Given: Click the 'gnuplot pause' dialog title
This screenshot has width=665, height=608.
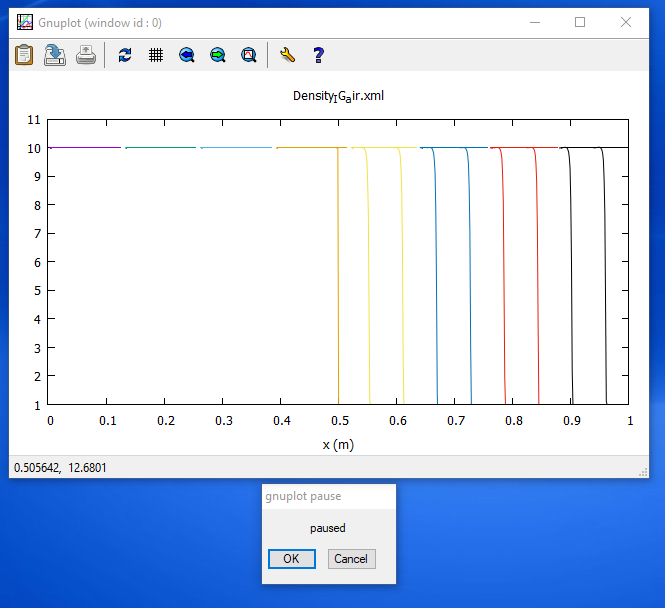Looking at the screenshot, I should 303,496.
